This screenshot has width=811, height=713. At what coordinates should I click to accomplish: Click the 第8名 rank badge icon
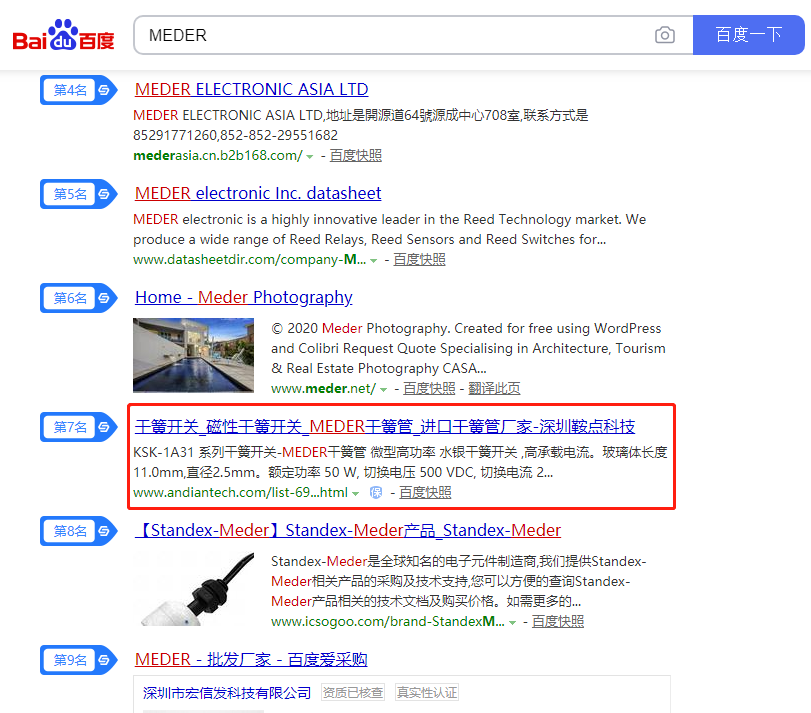coord(79,531)
